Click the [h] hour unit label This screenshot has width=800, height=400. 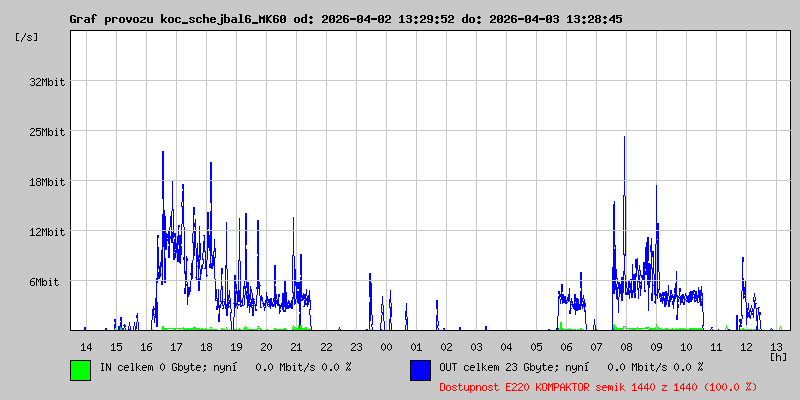click(778, 356)
